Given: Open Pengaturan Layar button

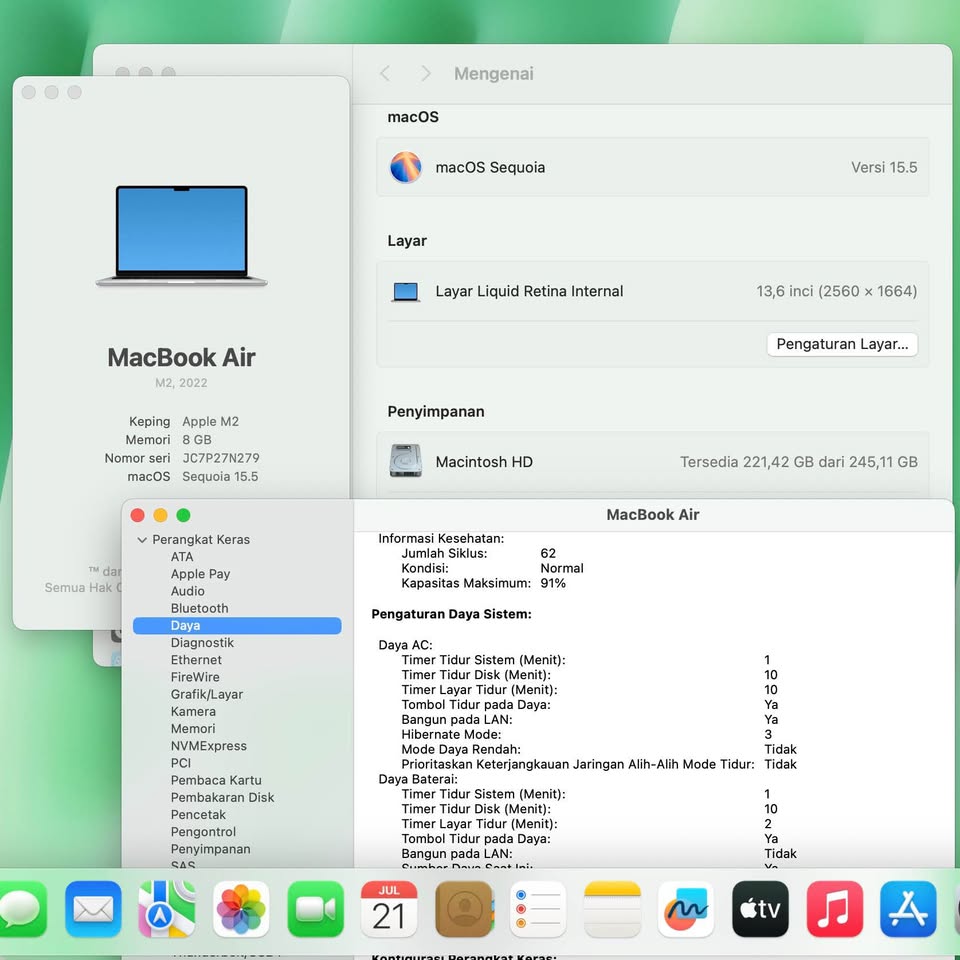Looking at the screenshot, I should [842, 344].
